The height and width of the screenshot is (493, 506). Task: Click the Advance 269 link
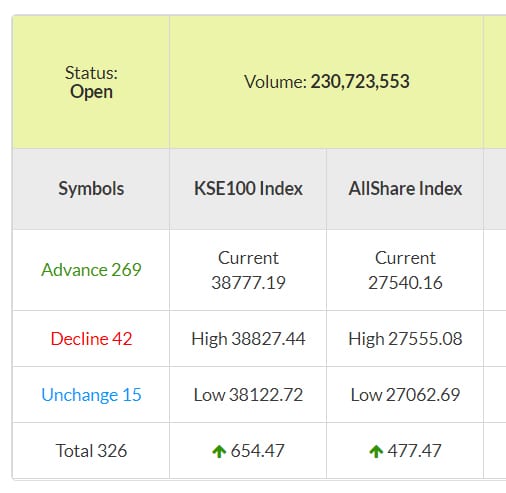(91, 270)
